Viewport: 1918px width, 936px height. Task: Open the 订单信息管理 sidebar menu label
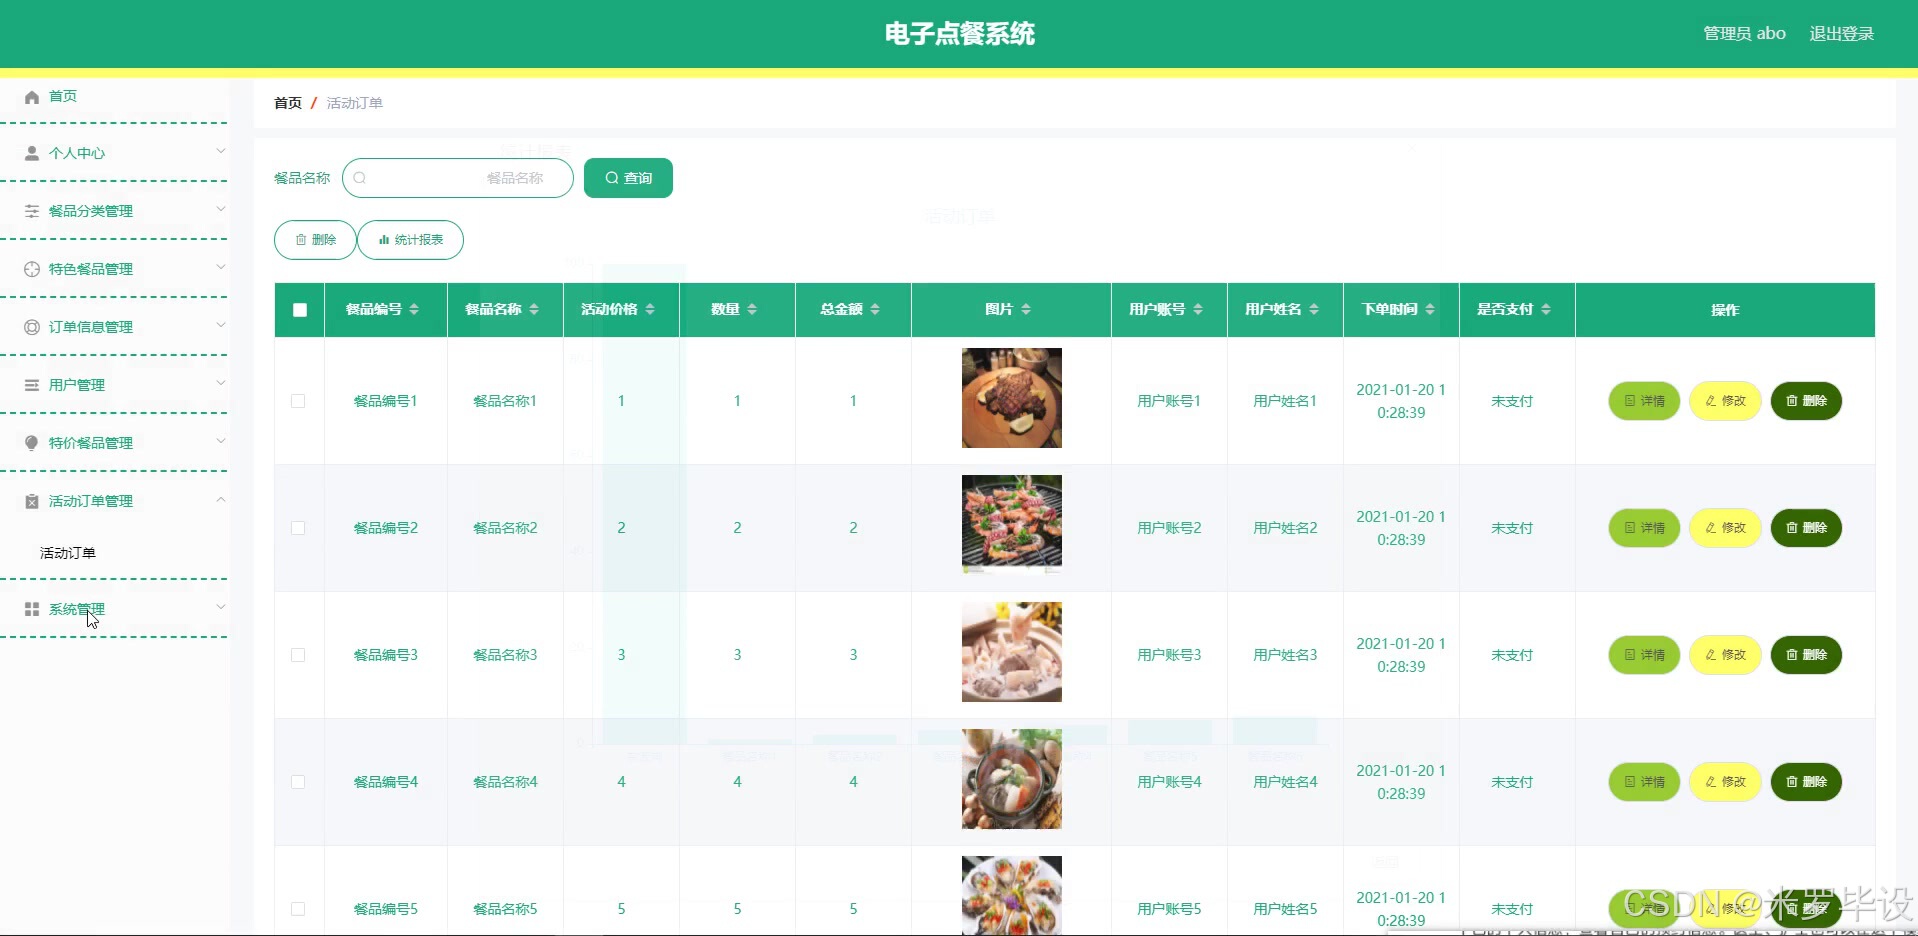pos(91,328)
